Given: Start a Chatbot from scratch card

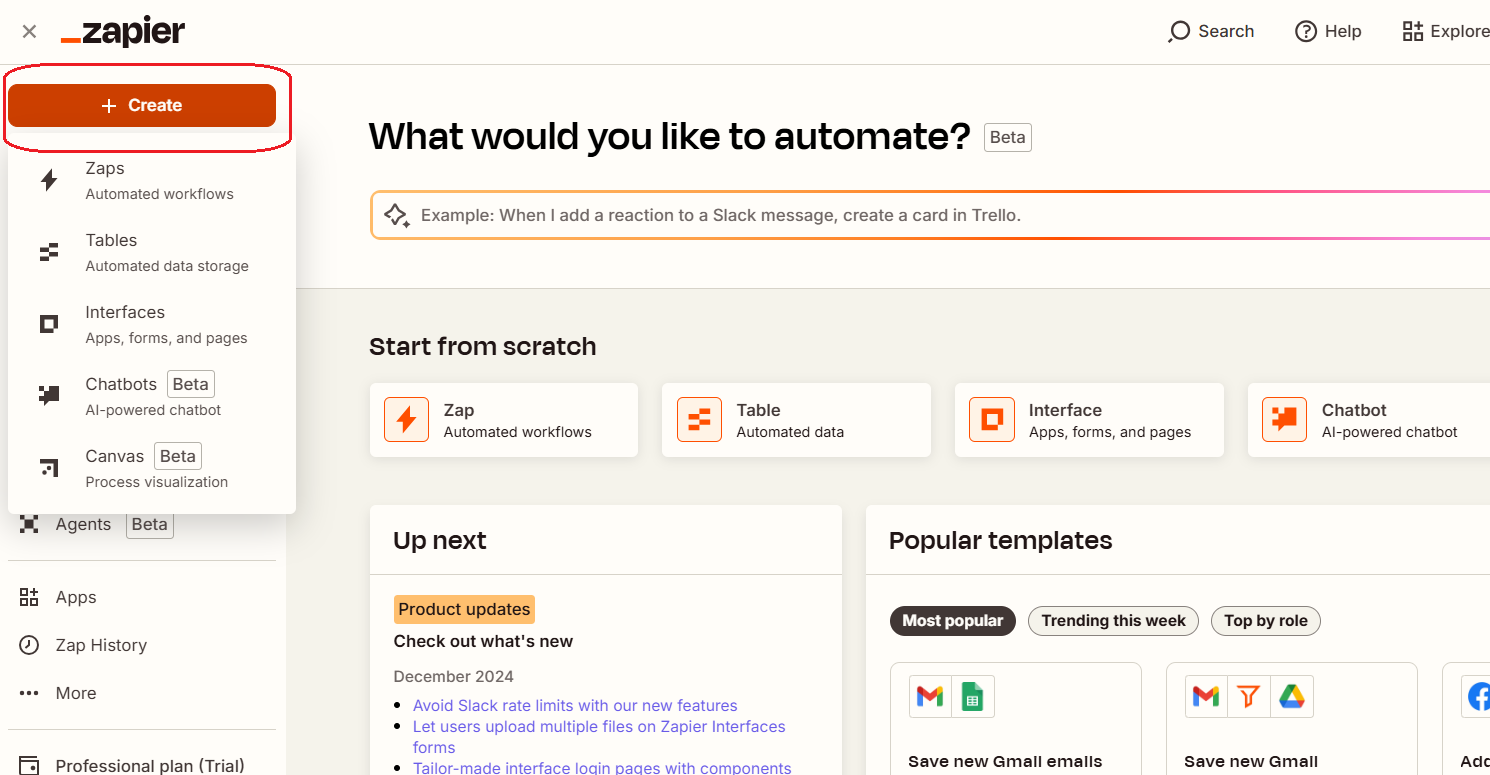Looking at the screenshot, I should click(x=1369, y=420).
